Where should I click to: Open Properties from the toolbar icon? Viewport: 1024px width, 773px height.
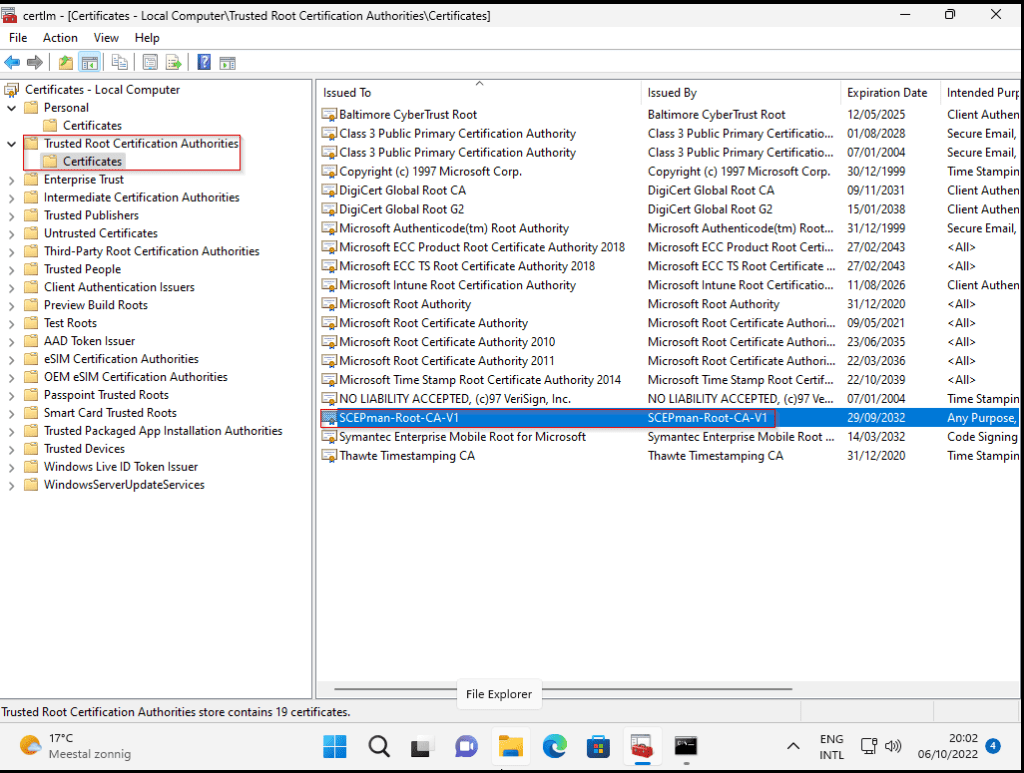click(x=150, y=62)
